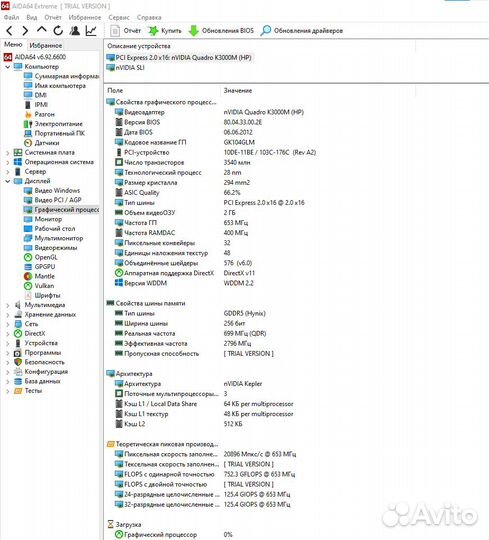Select the IPMI tree item

(x=36, y=105)
